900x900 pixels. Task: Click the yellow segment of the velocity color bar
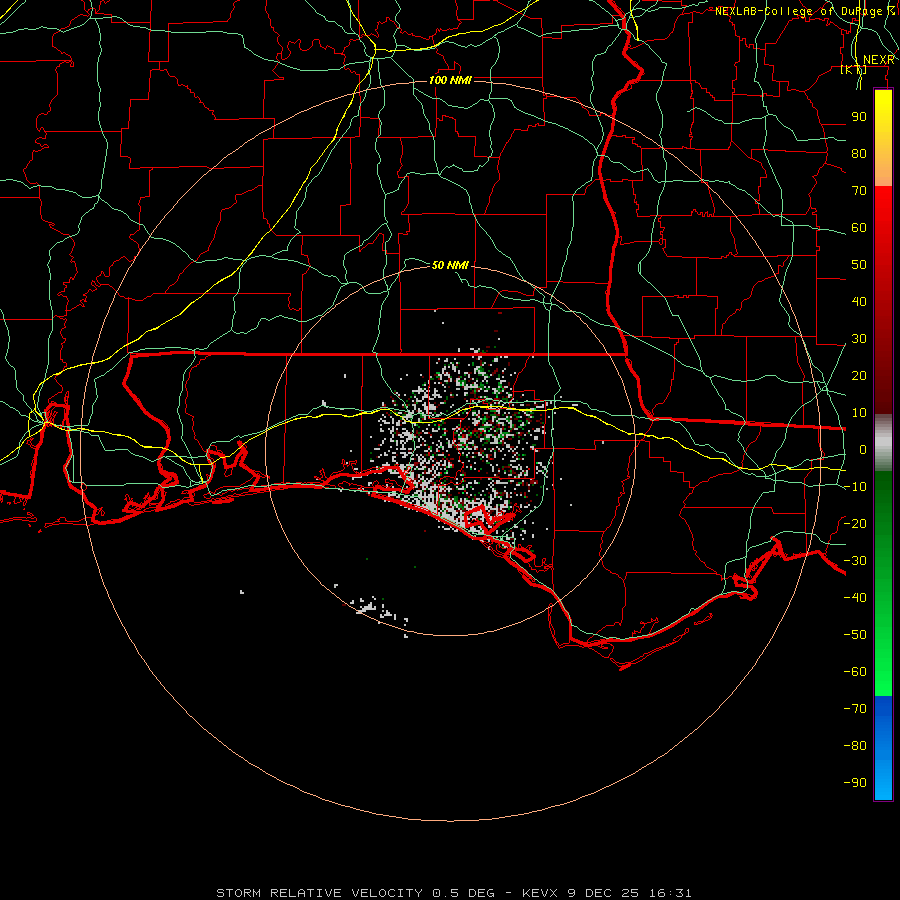(883, 138)
